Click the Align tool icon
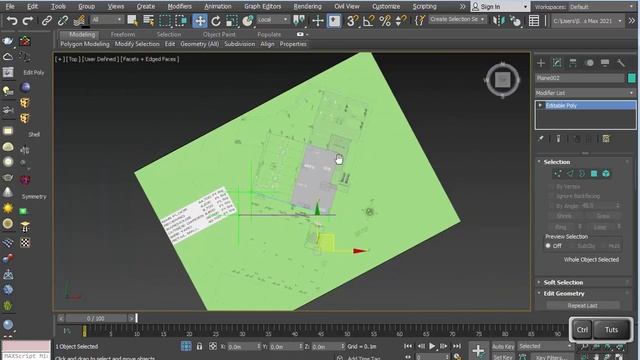640x360 pixels. pos(515,21)
